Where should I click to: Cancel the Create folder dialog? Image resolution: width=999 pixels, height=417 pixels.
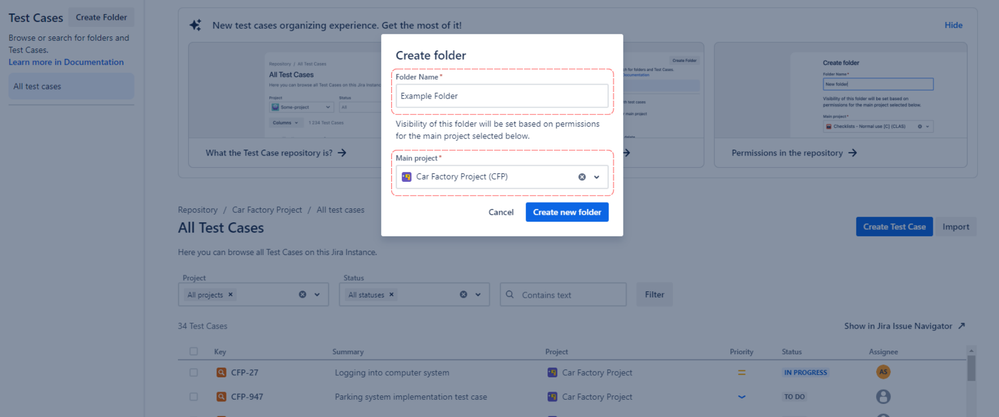(x=501, y=212)
